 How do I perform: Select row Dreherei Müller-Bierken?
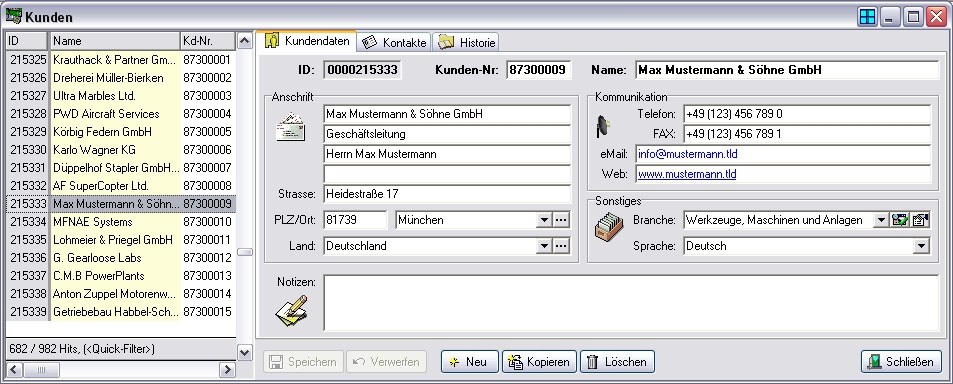pyautogui.click(x=121, y=78)
